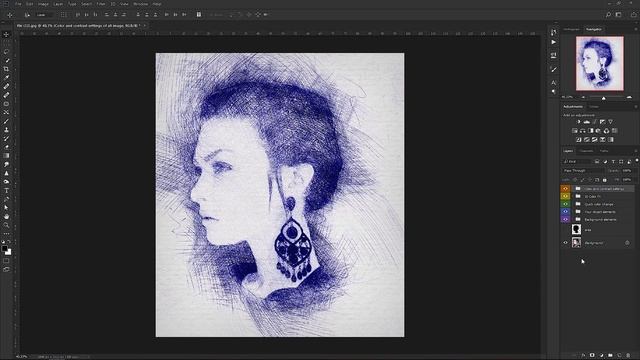Open the layer Opacity value dropdown
640x360 pixels.
click(x=628, y=171)
